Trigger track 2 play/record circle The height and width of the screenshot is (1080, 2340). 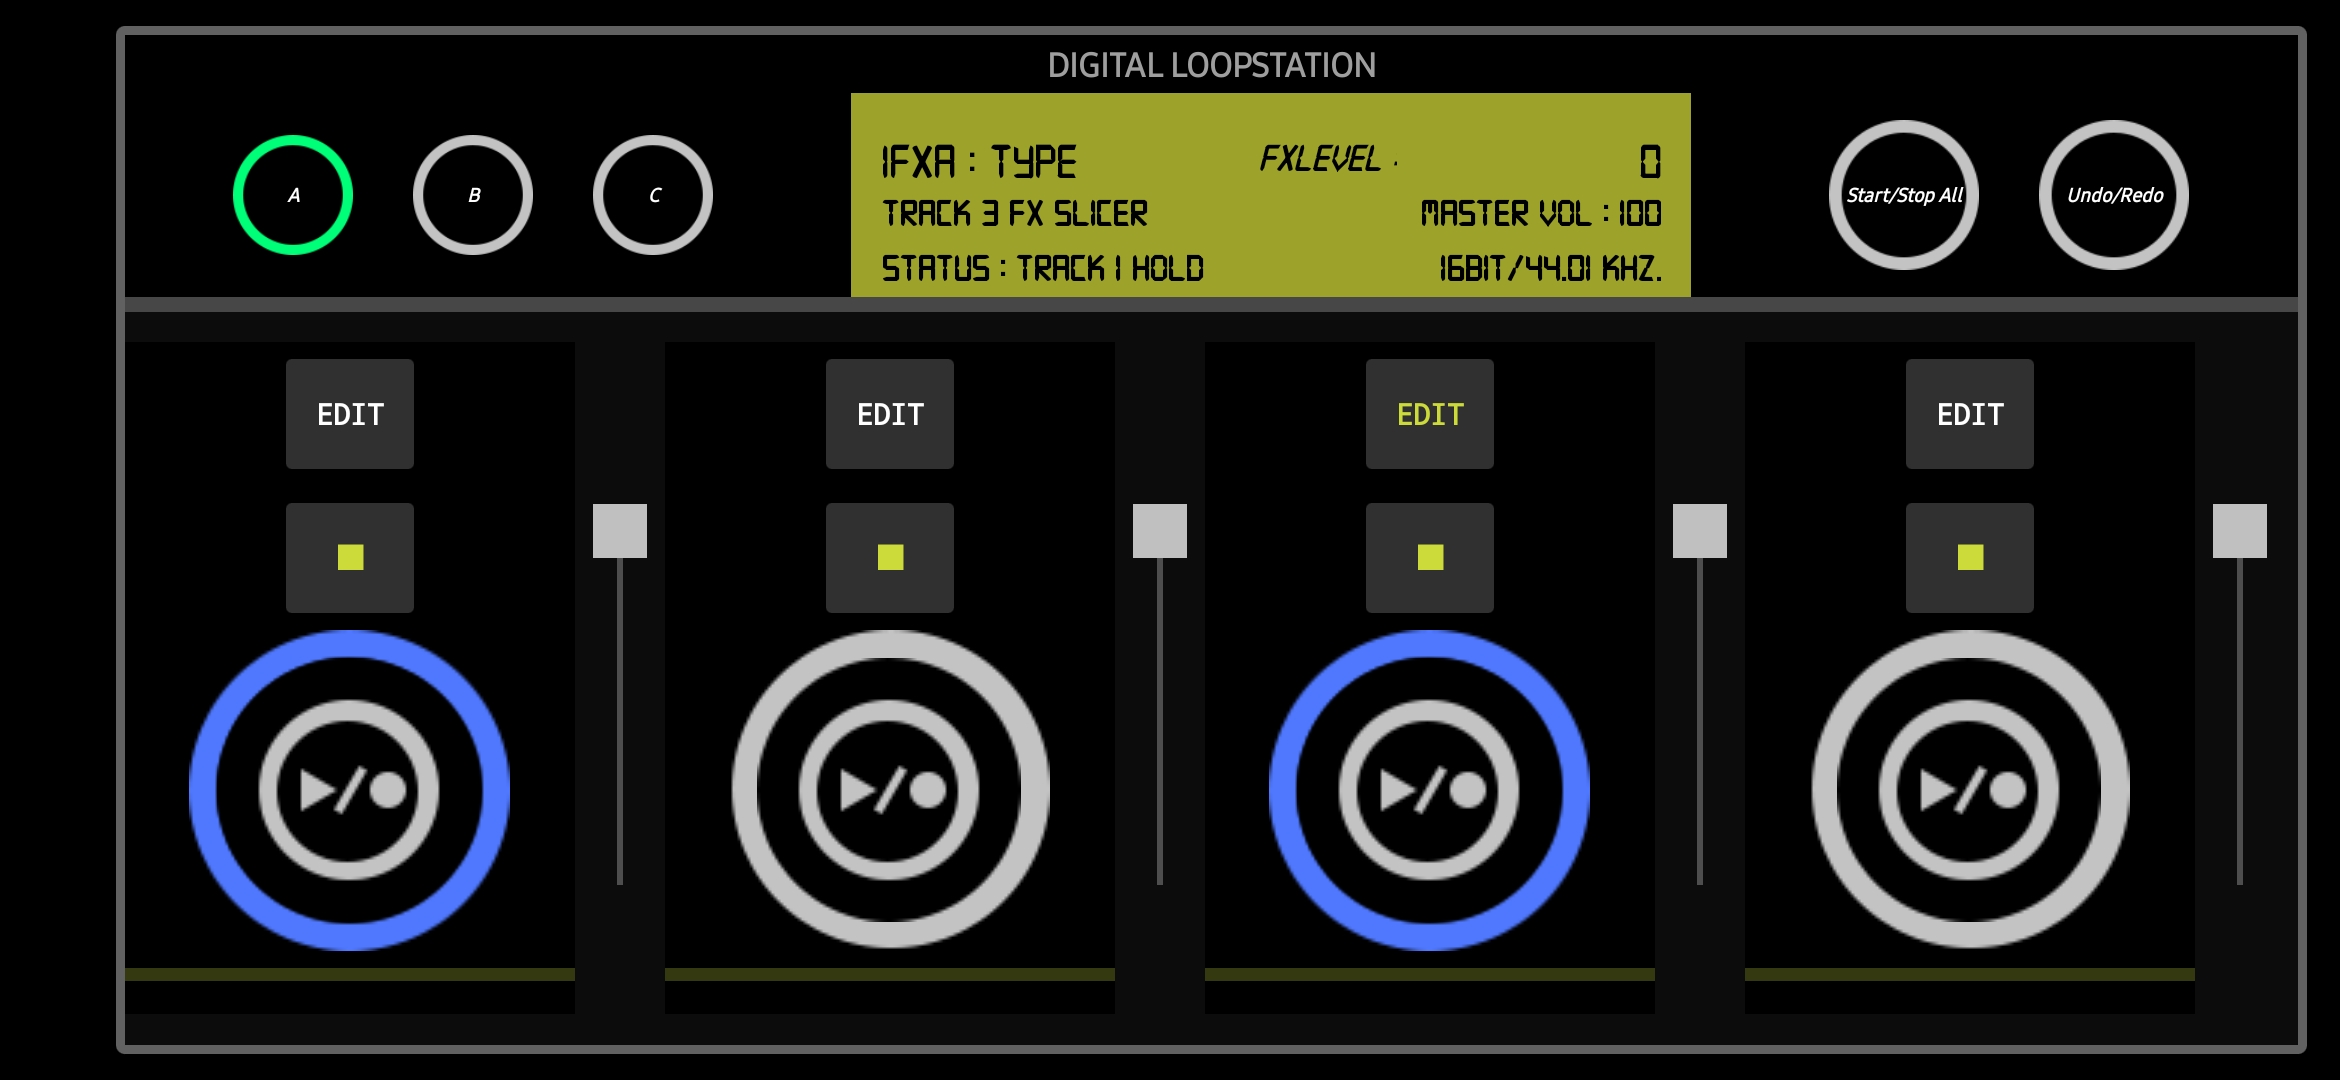click(889, 790)
